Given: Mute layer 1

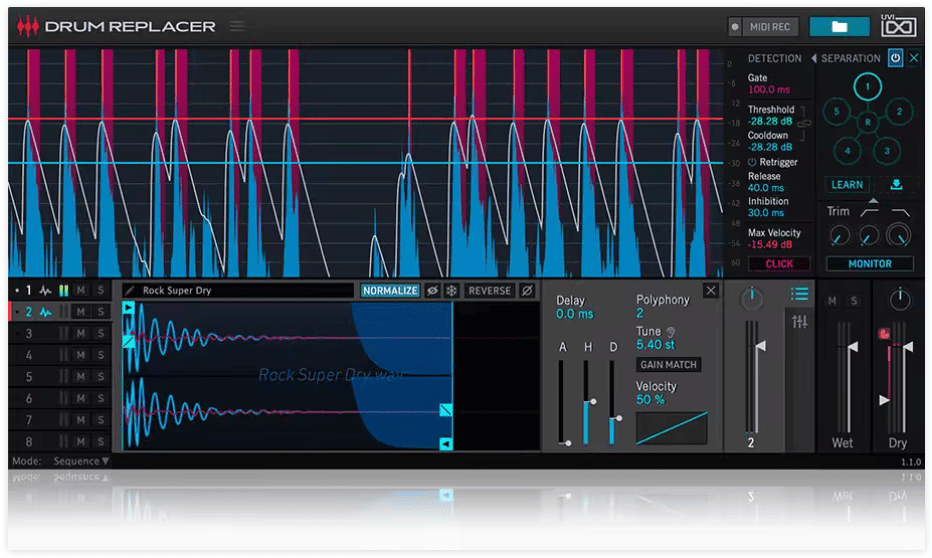Looking at the screenshot, I should coord(81,291).
